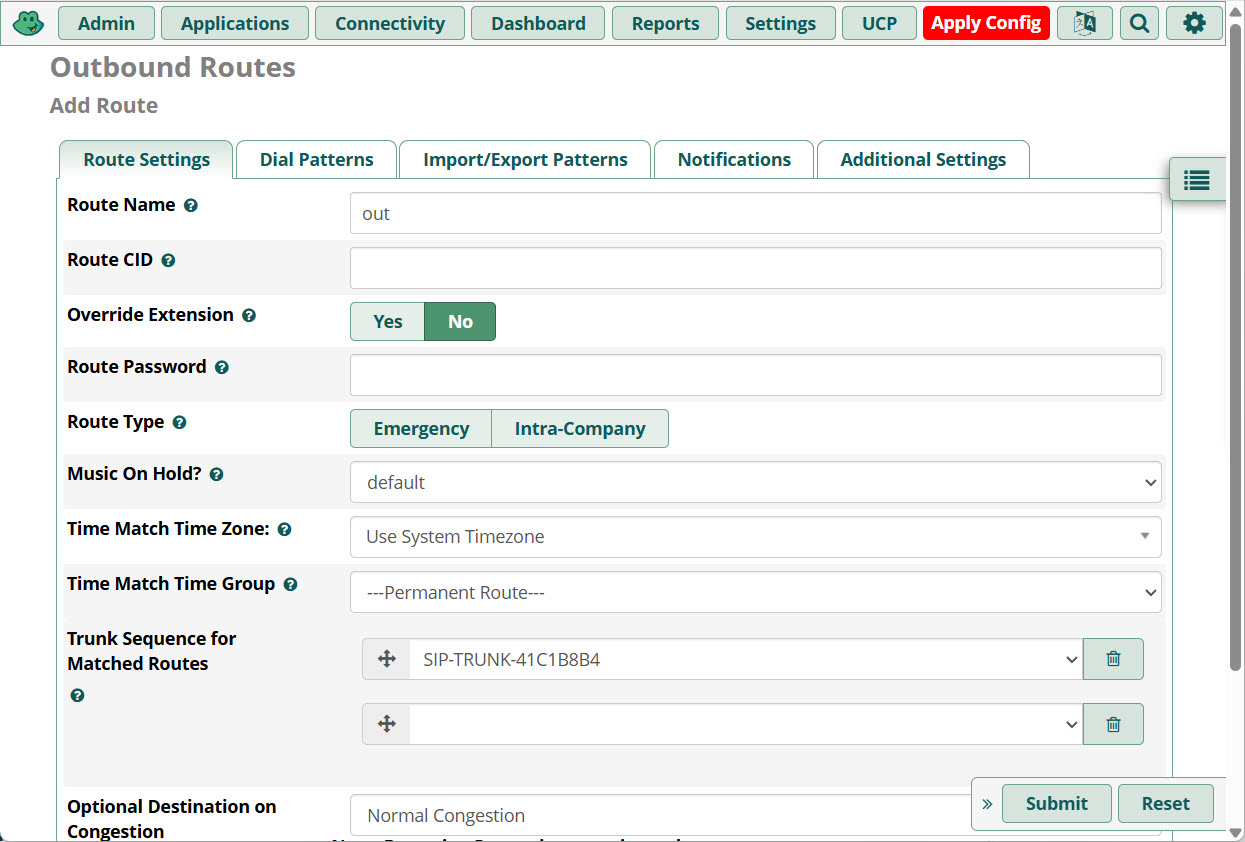Click the search magnifier icon
This screenshot has height=842, width=1245.
click(1139, 23)
